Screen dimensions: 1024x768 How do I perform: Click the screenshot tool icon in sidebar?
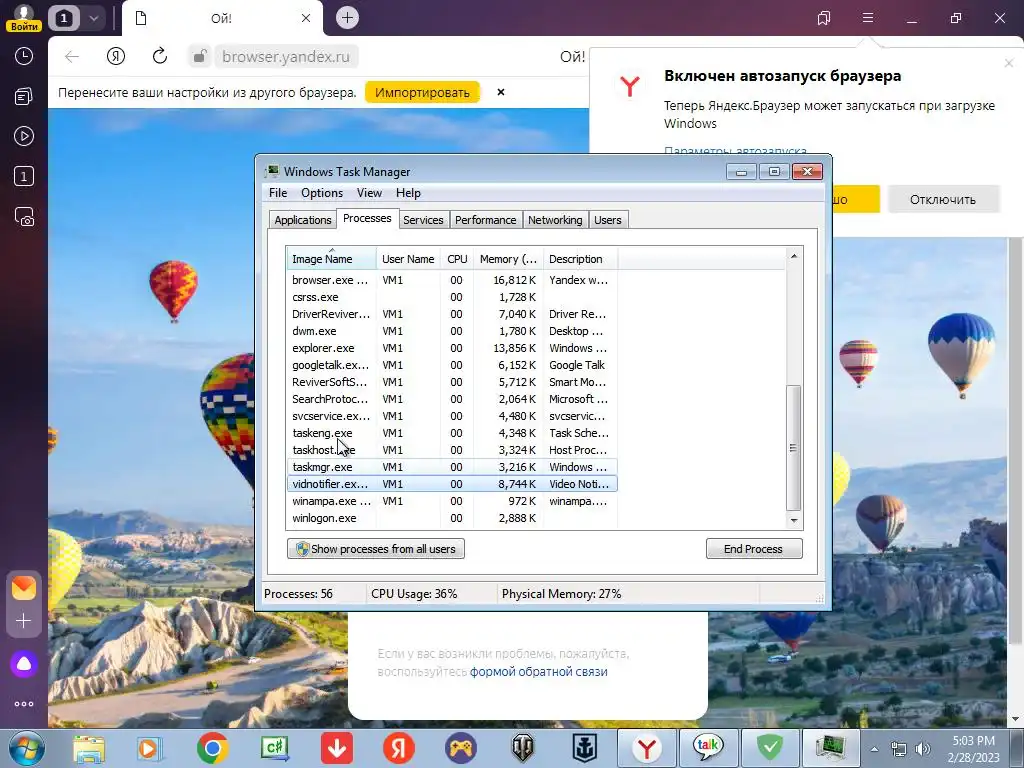[x=24, y=217]
